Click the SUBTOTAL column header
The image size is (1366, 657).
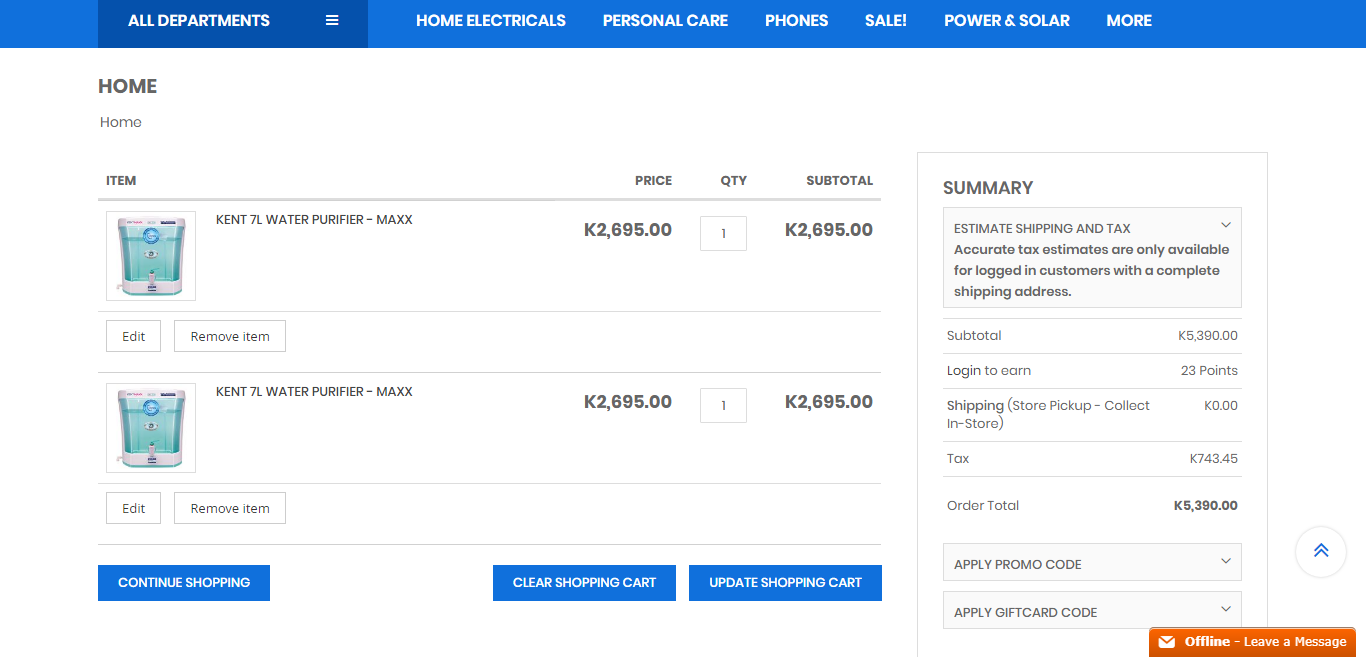click(x=840, y=181)
